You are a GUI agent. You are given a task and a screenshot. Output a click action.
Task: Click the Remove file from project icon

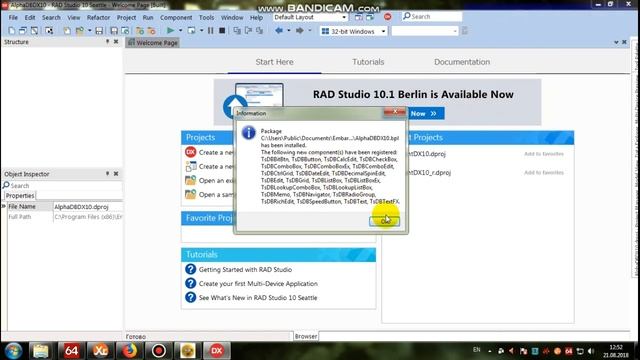[151, 31]
